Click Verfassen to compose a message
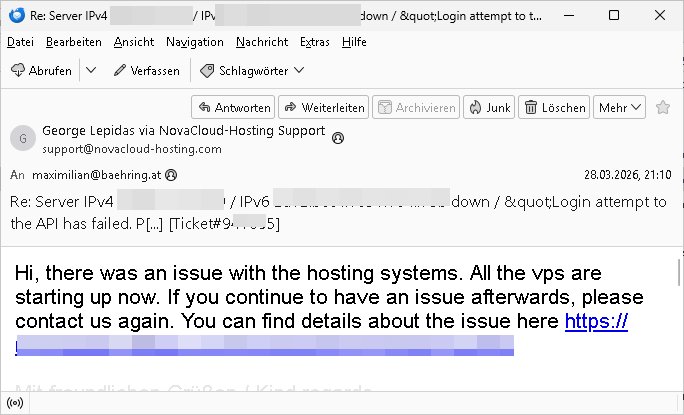Image resolution: width=684 pixels, height=415 pixels. click(147, 70)
